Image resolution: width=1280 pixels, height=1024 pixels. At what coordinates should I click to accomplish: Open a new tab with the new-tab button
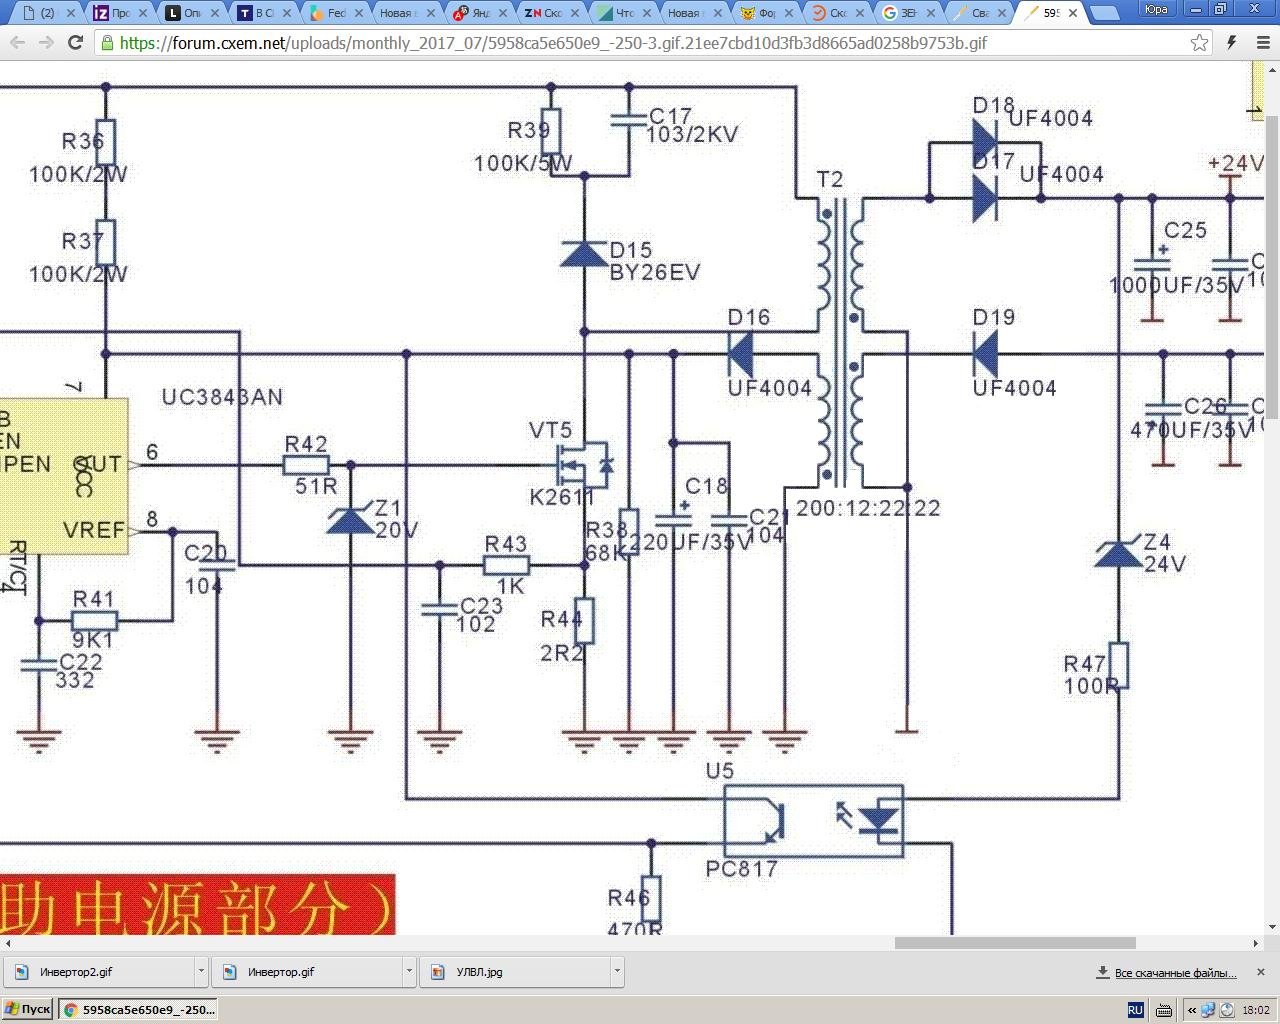pos(1104,13)
